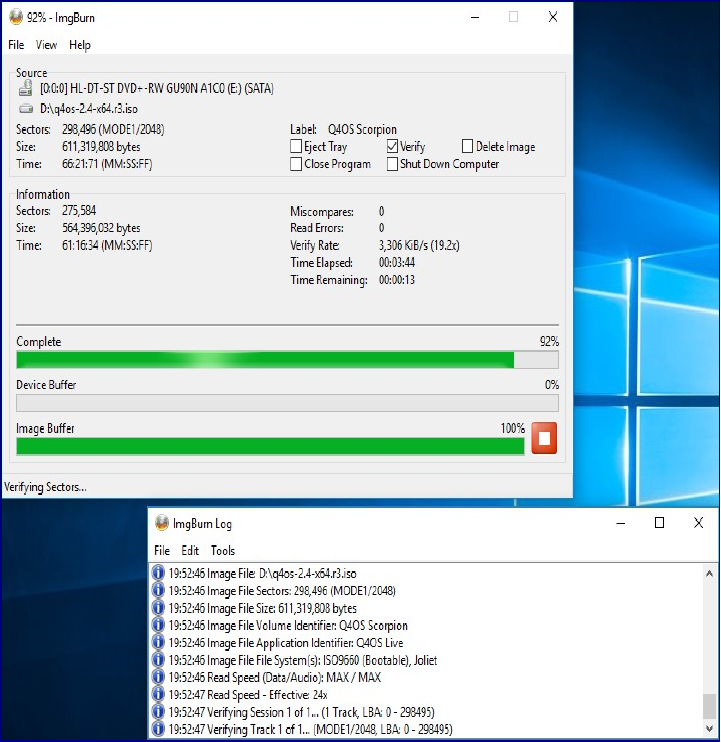Click info icon beside Volume Identifier entry
This screenshot has height=742, width=721.
coord(158,625)
